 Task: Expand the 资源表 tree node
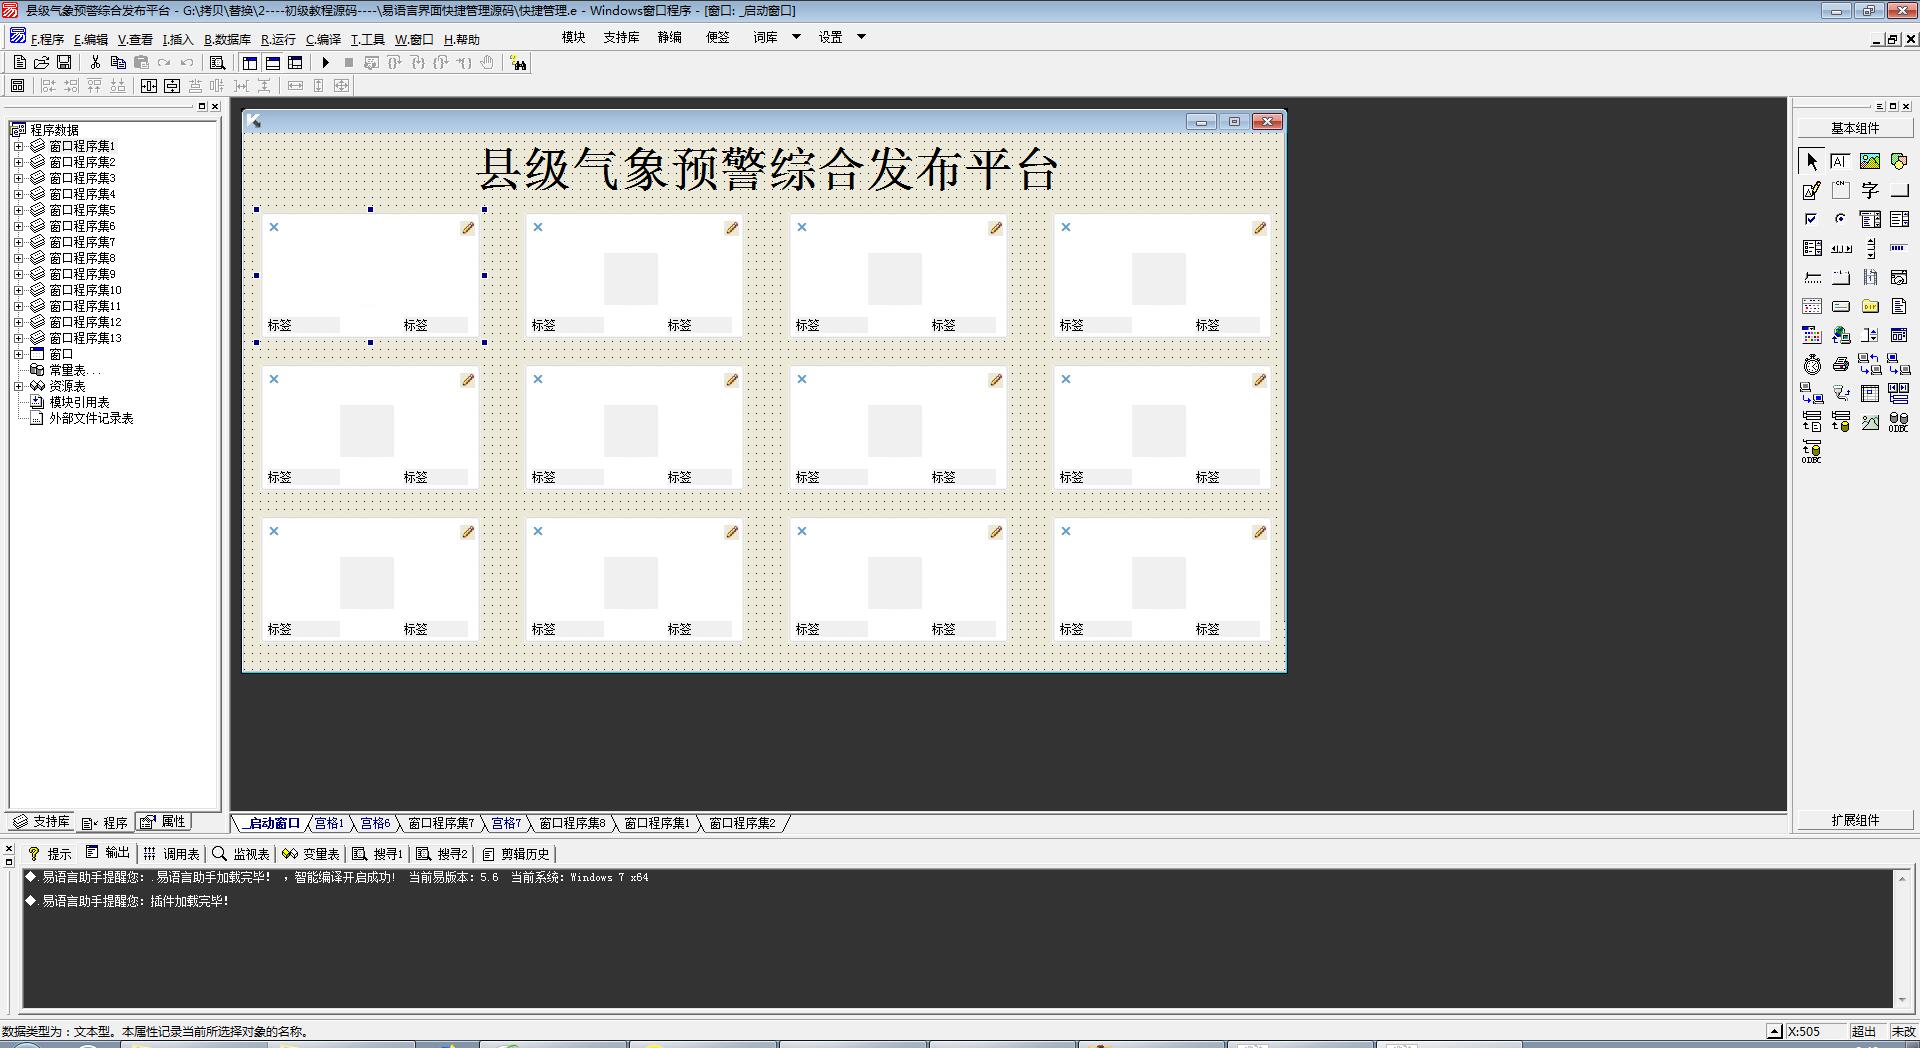tap(18, 386)
